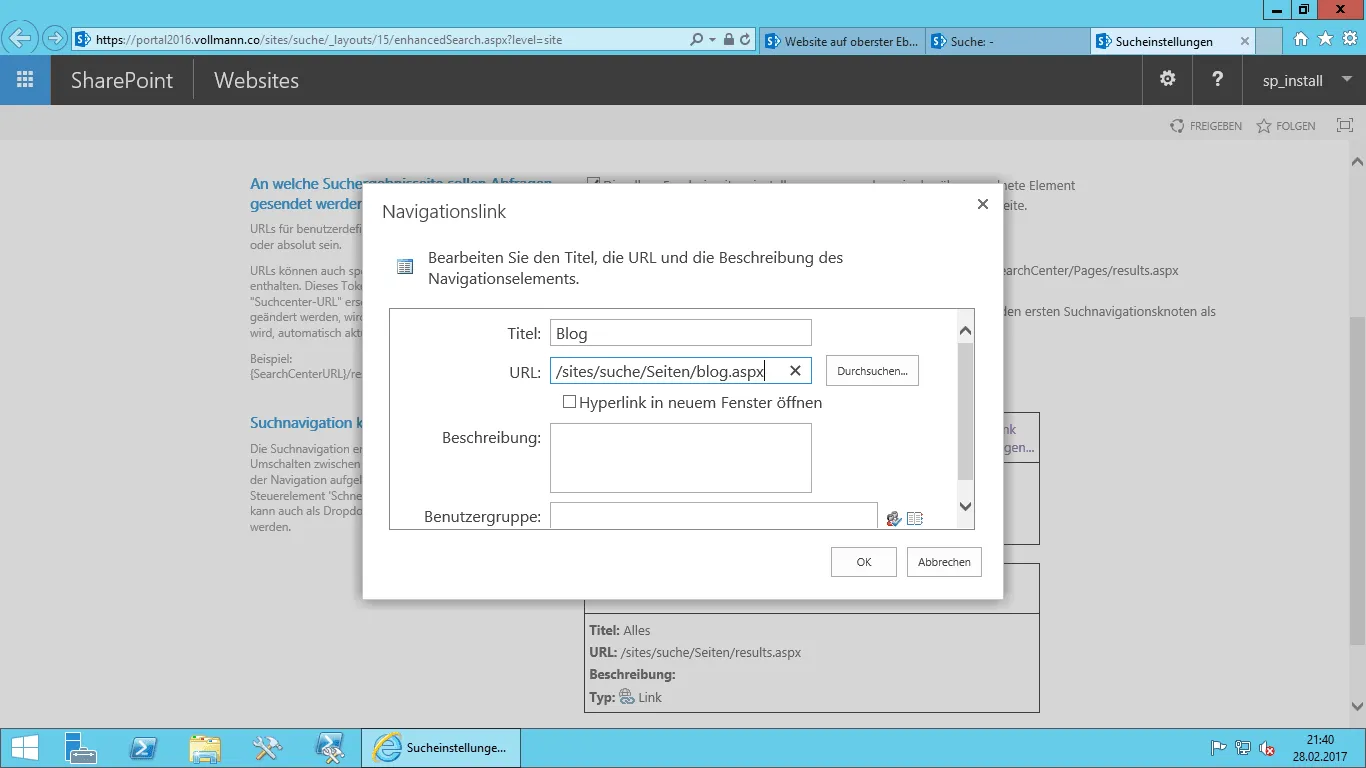Open the Favorites star icon
Viewport: 1366px width, 768px height.
(1325, 39)
